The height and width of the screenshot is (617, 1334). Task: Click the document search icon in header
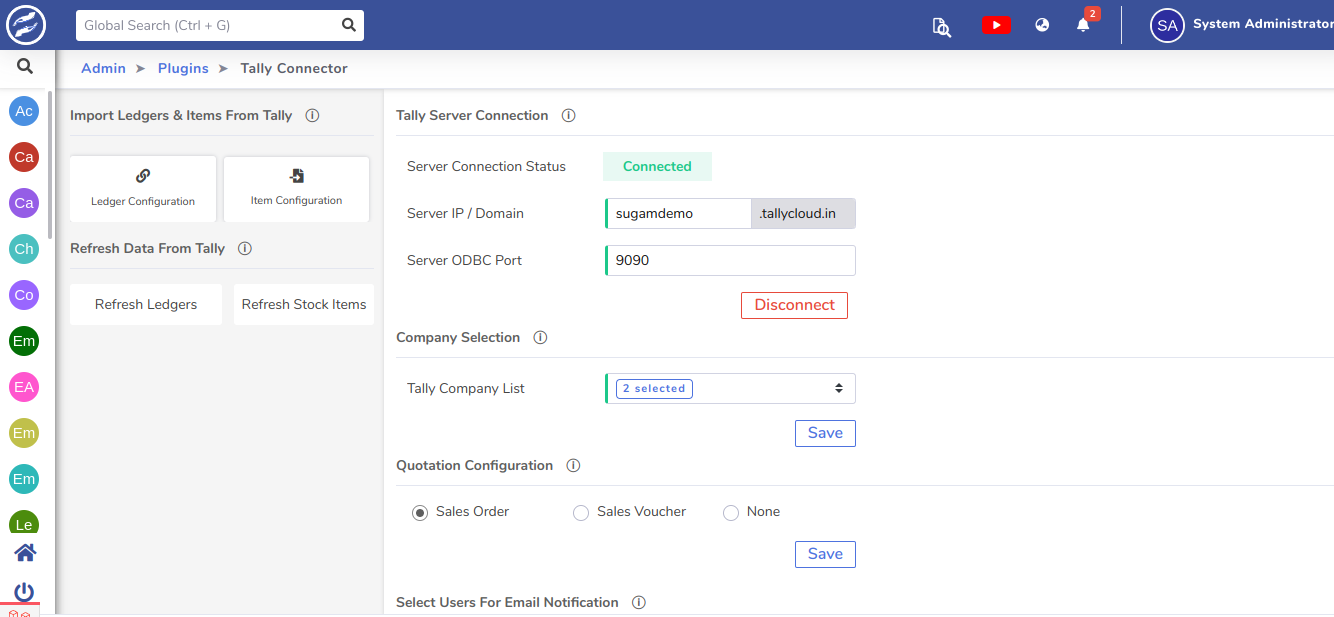(x=941, y=26)
